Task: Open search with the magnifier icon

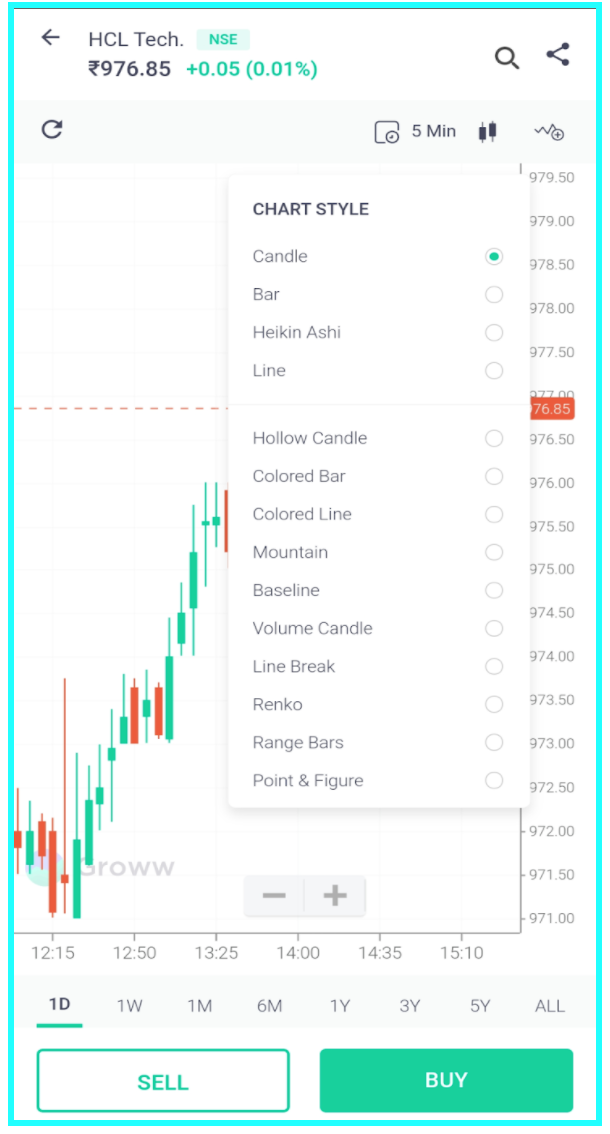Action: [507, 58]
